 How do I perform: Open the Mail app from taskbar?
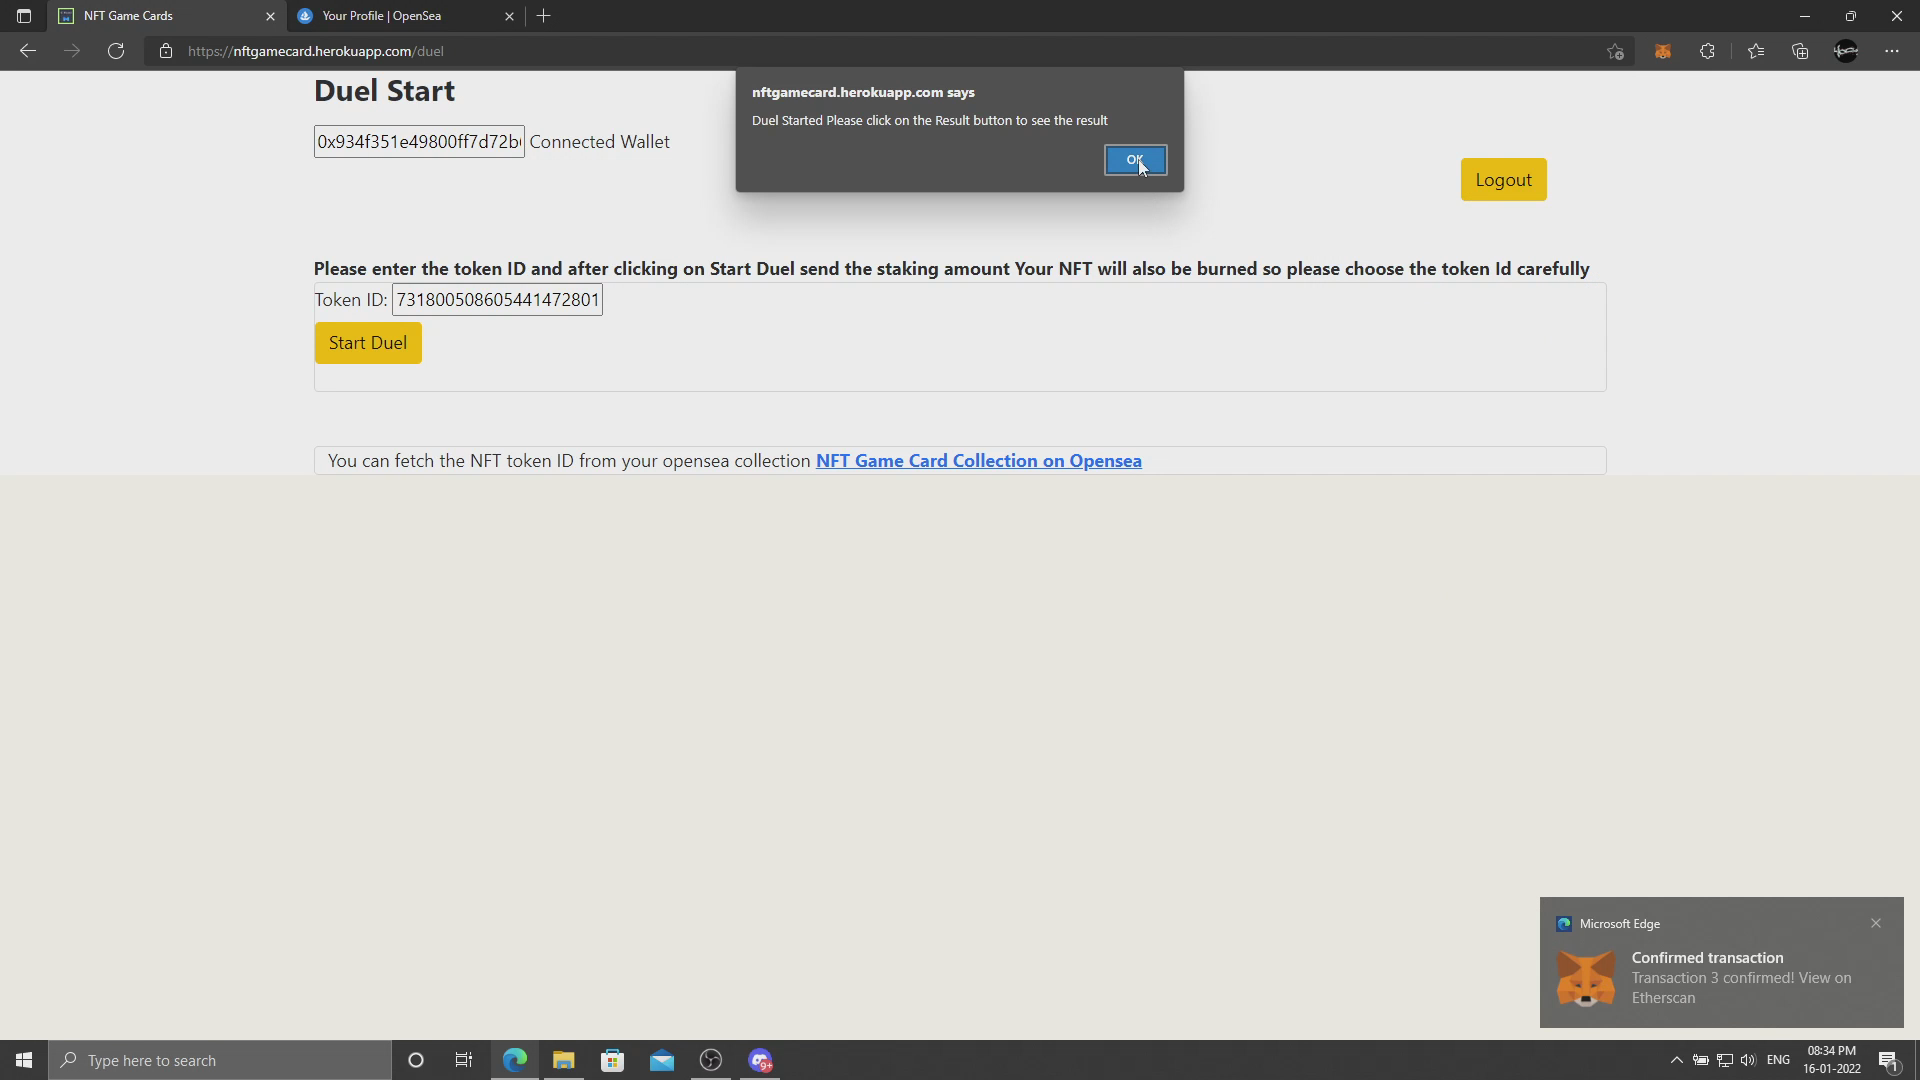[x=662, y=1060]
